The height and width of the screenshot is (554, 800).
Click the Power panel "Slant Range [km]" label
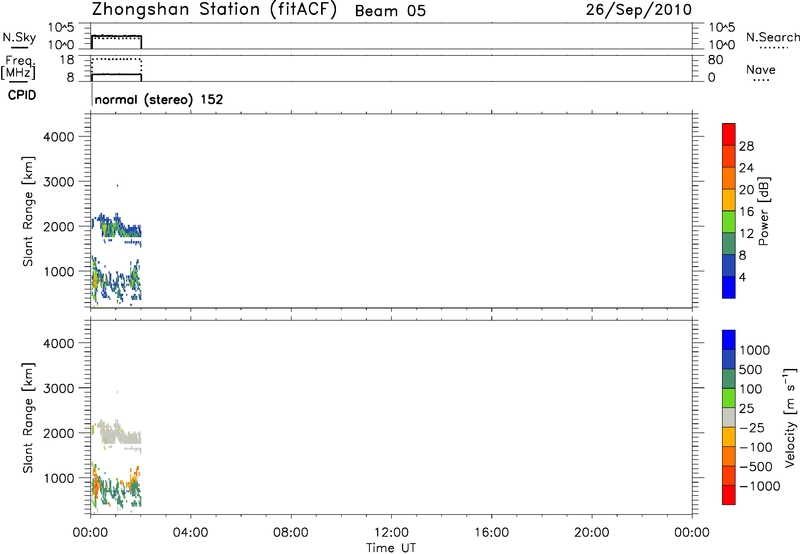[x=28, y=211]
